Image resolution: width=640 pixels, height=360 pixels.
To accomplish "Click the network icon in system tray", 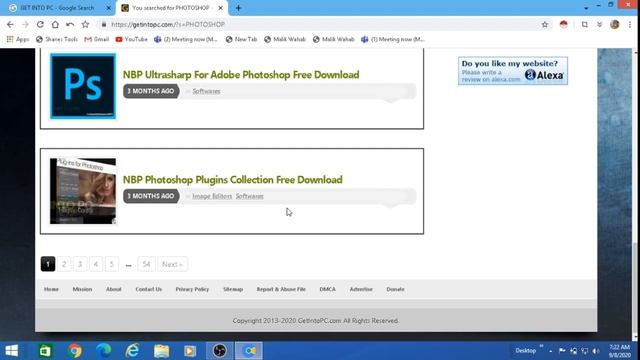I will (585, 351).
